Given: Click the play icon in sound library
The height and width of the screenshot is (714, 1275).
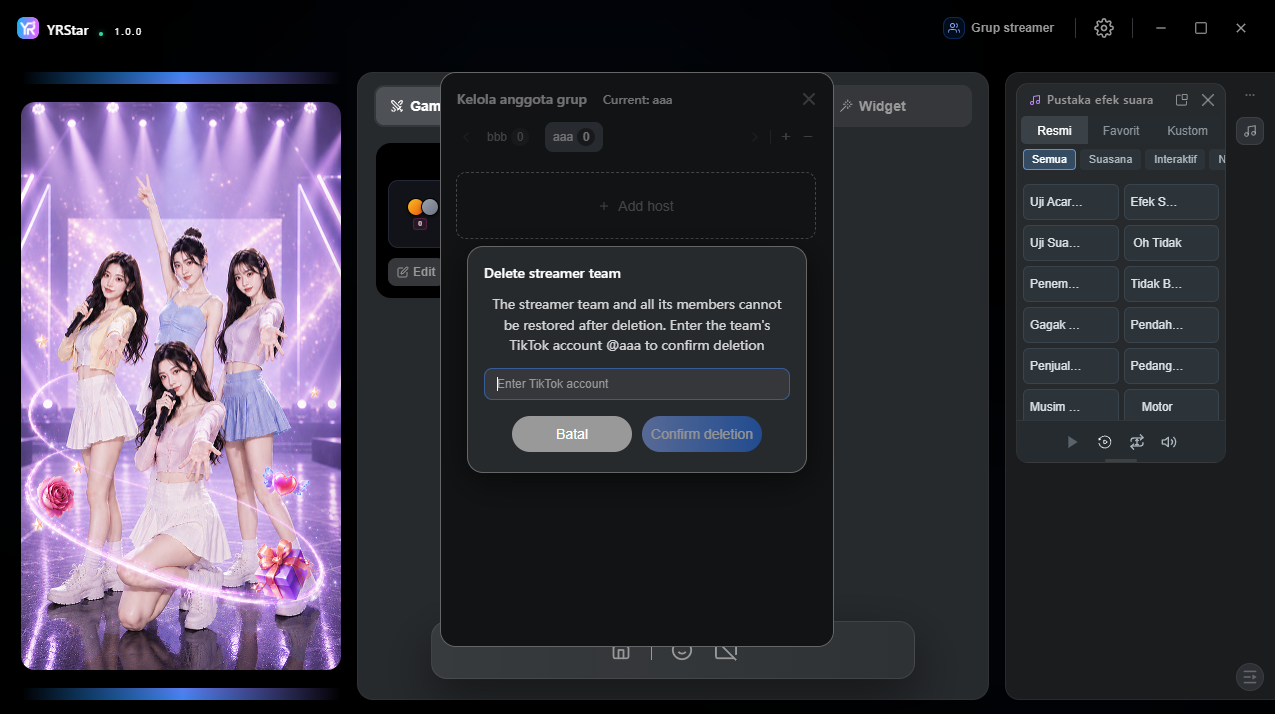Looking at the screenshot, I should click(1072, 442).
